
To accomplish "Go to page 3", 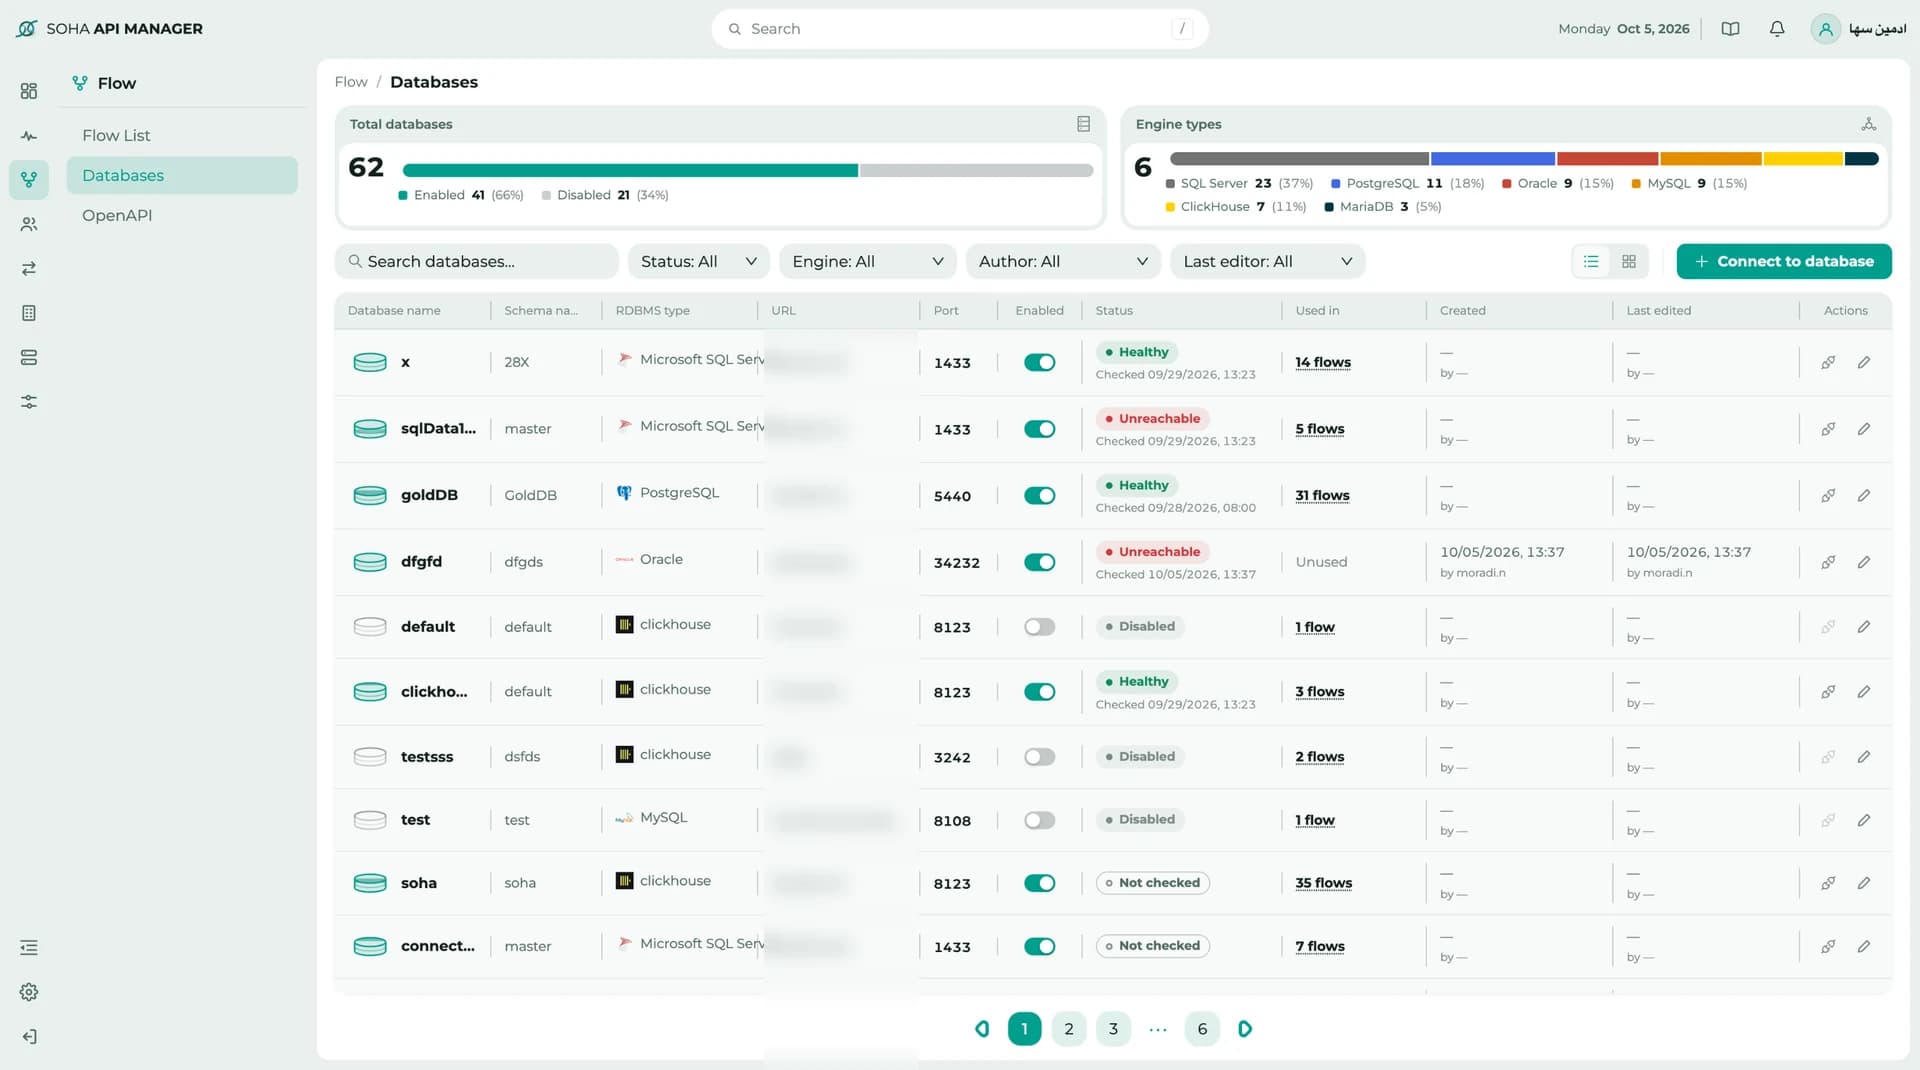I will pyautogui.click(x=1113, y=1029).
